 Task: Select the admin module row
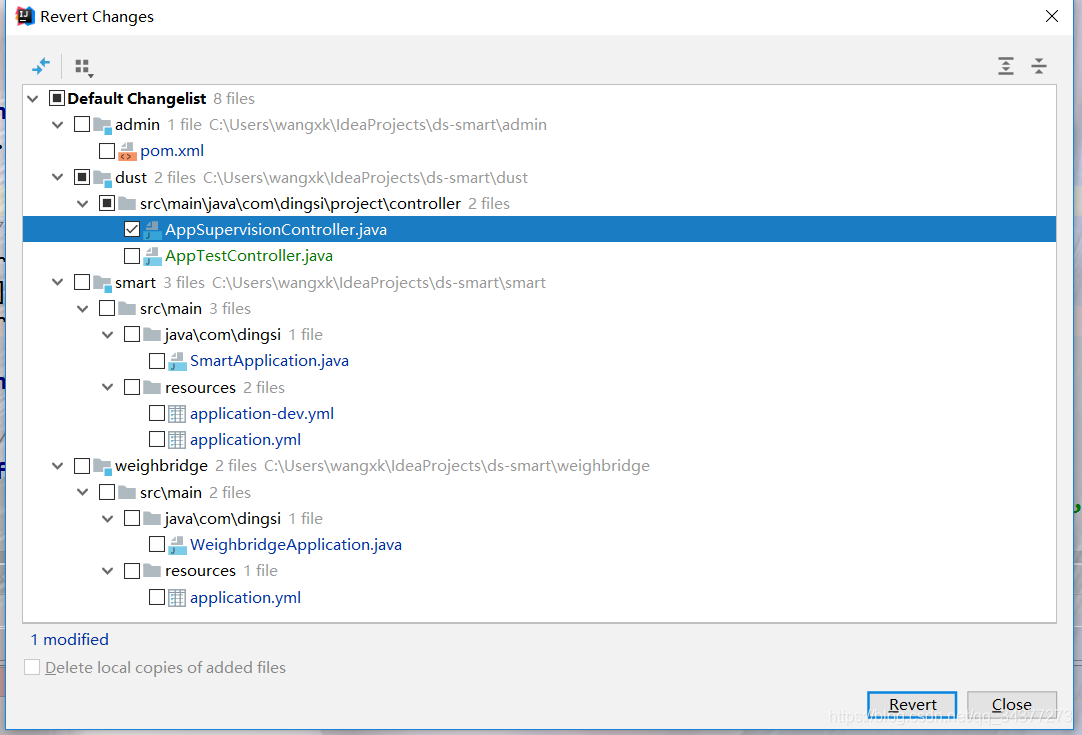tap(137, 125)
